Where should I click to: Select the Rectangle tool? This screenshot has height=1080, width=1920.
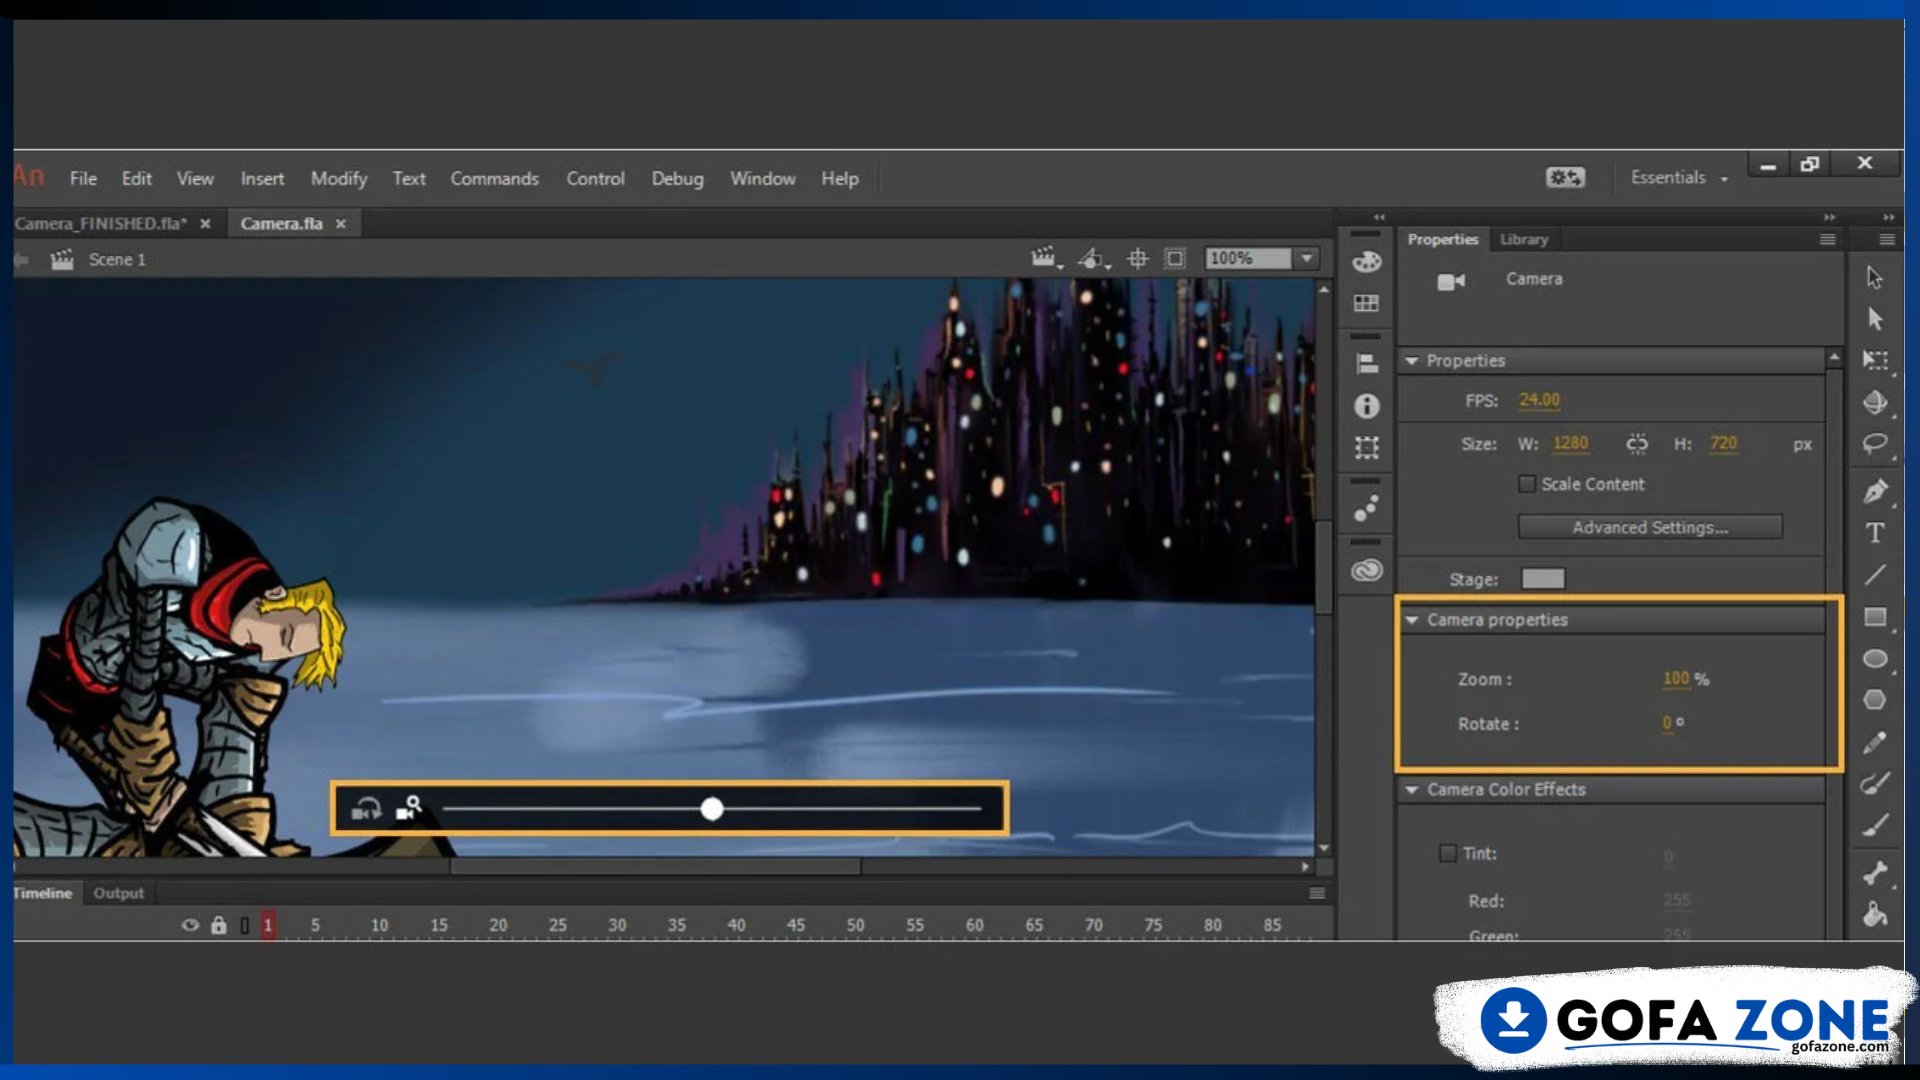(x=1875, y=617)
